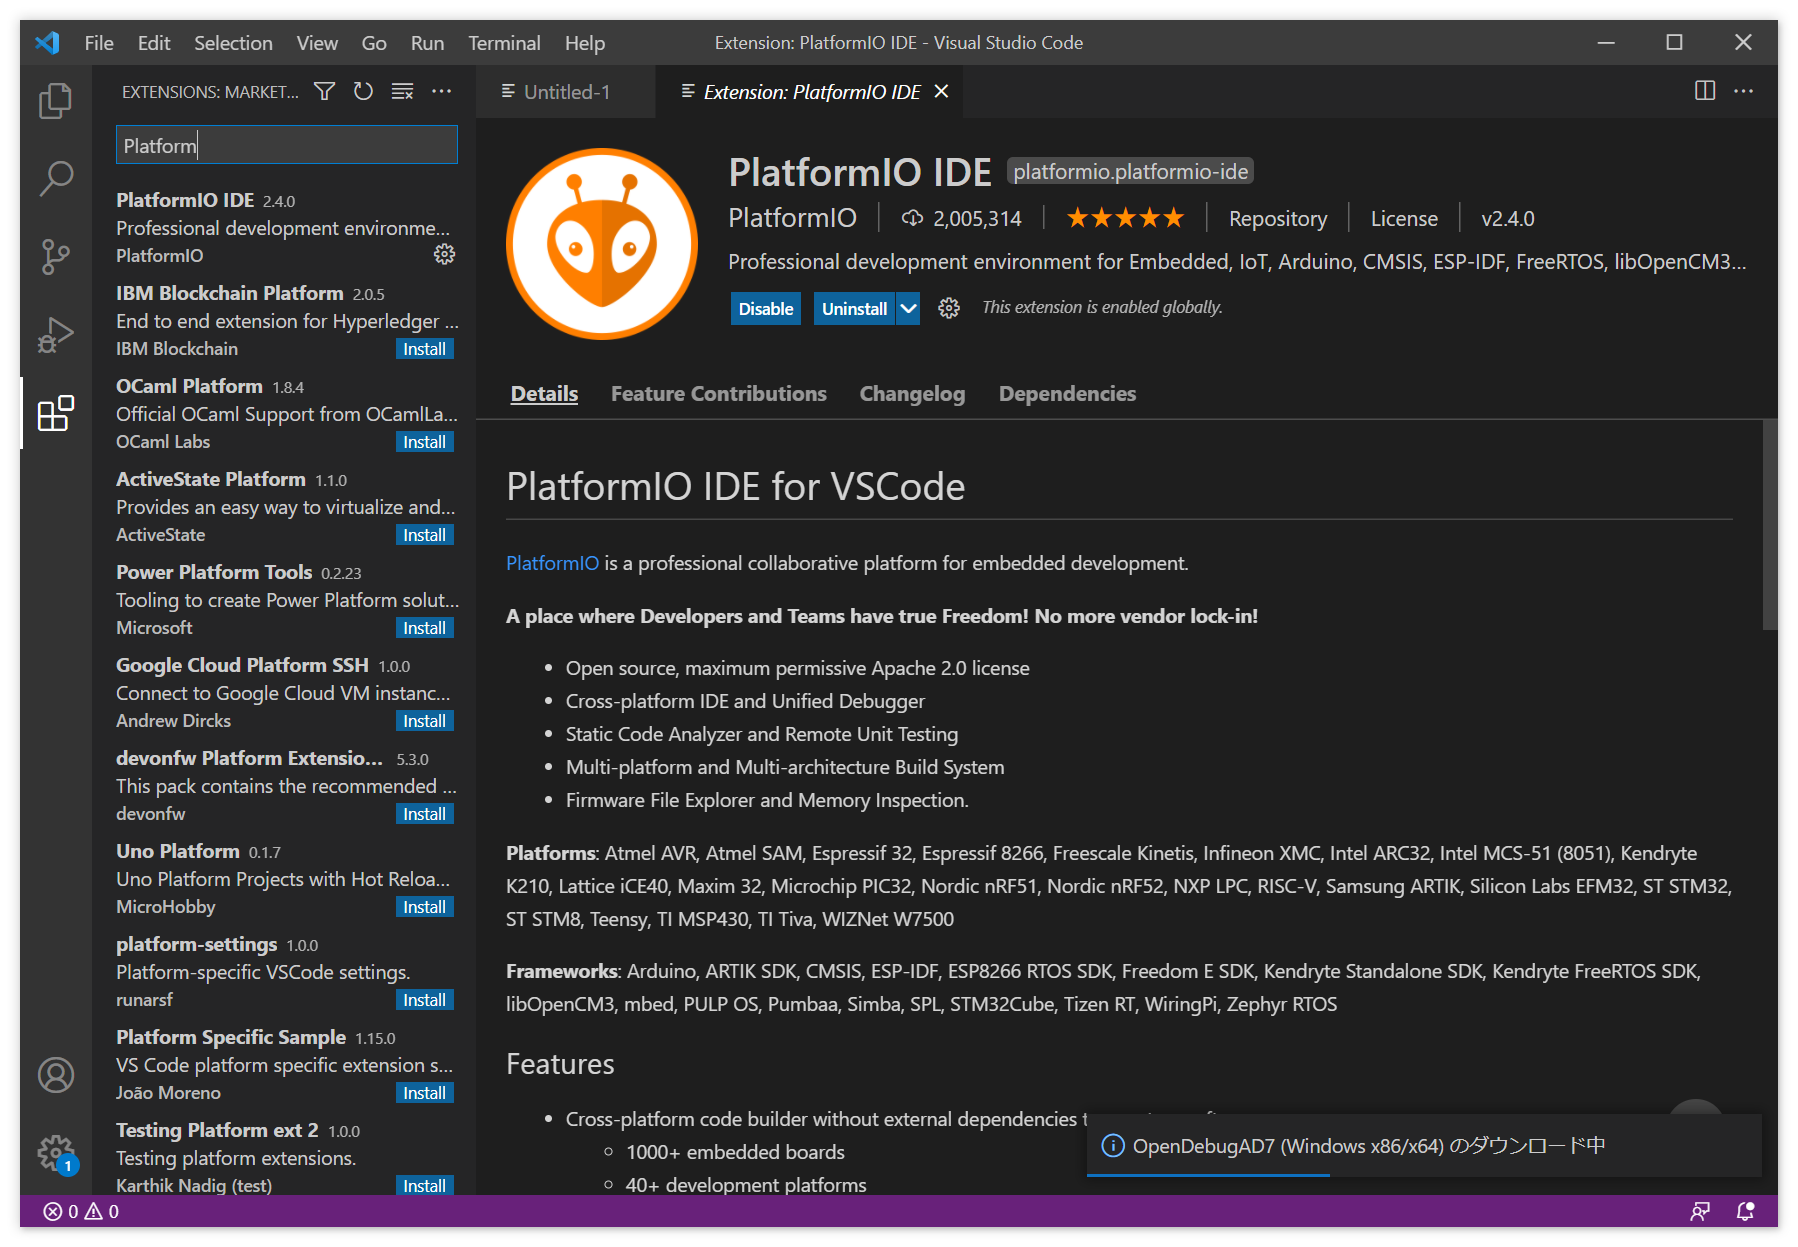
Task: Switch to Feature Contributions tab
Action: 719,394
